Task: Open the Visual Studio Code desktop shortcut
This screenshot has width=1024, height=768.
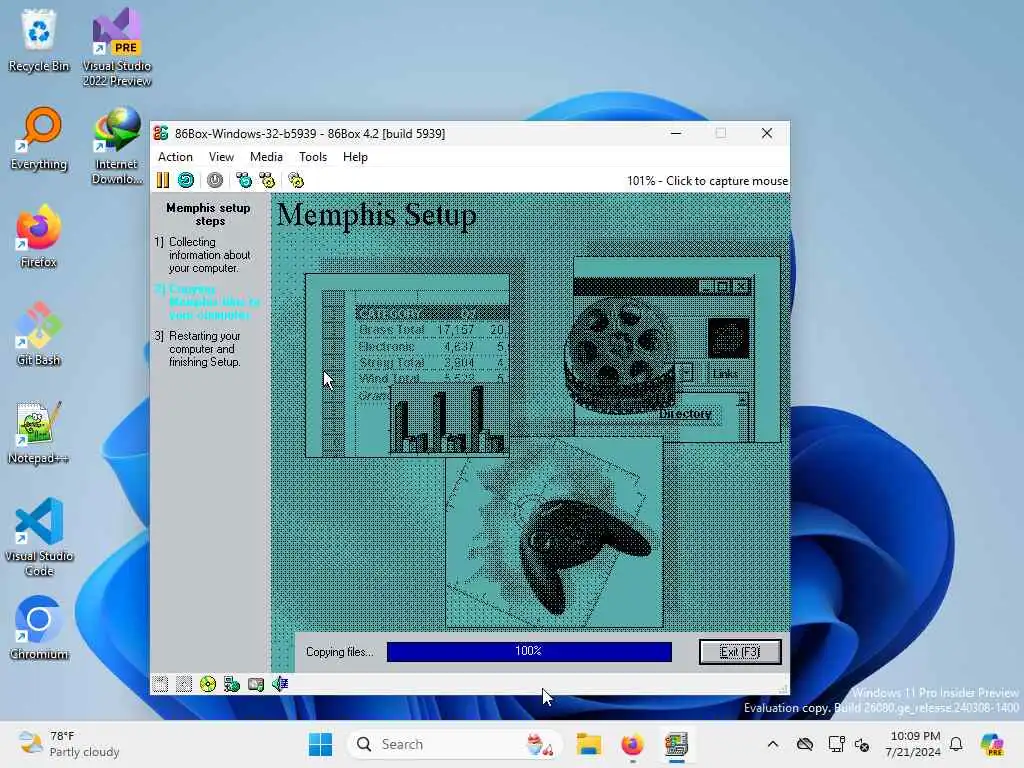Action: 39,537
